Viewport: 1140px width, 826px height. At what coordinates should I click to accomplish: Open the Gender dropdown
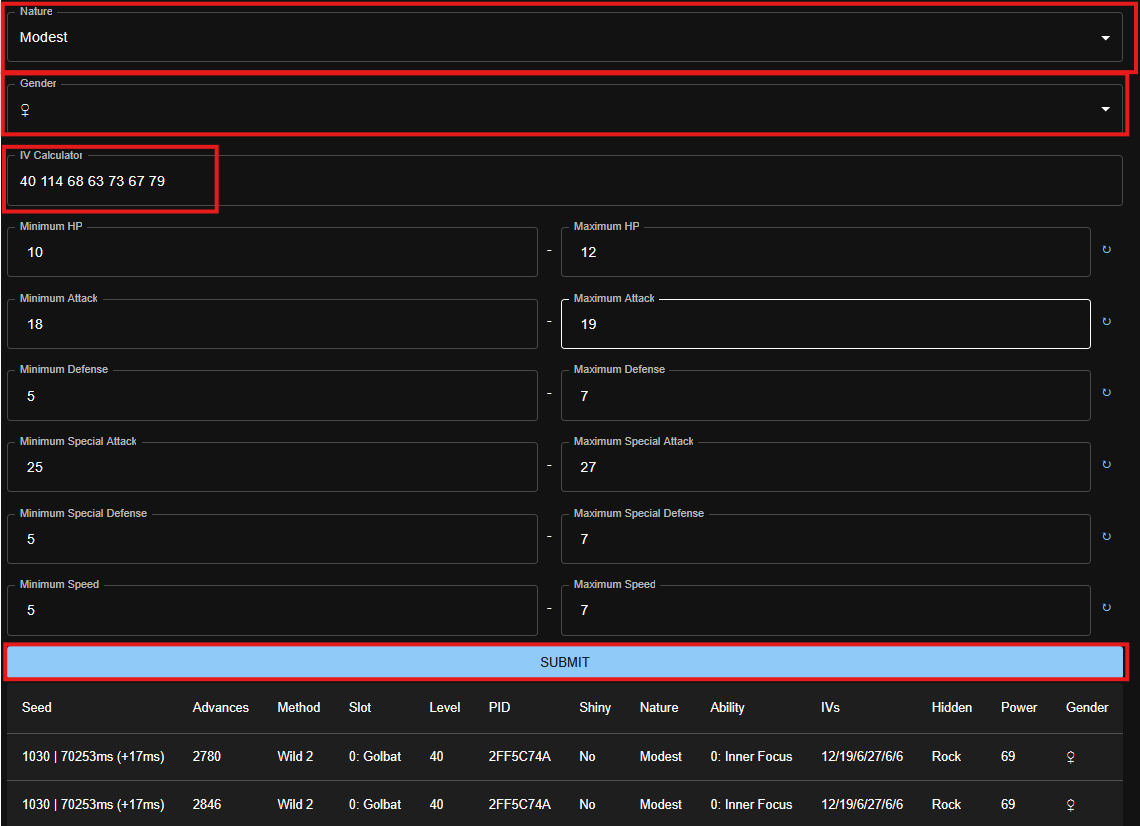564,109
